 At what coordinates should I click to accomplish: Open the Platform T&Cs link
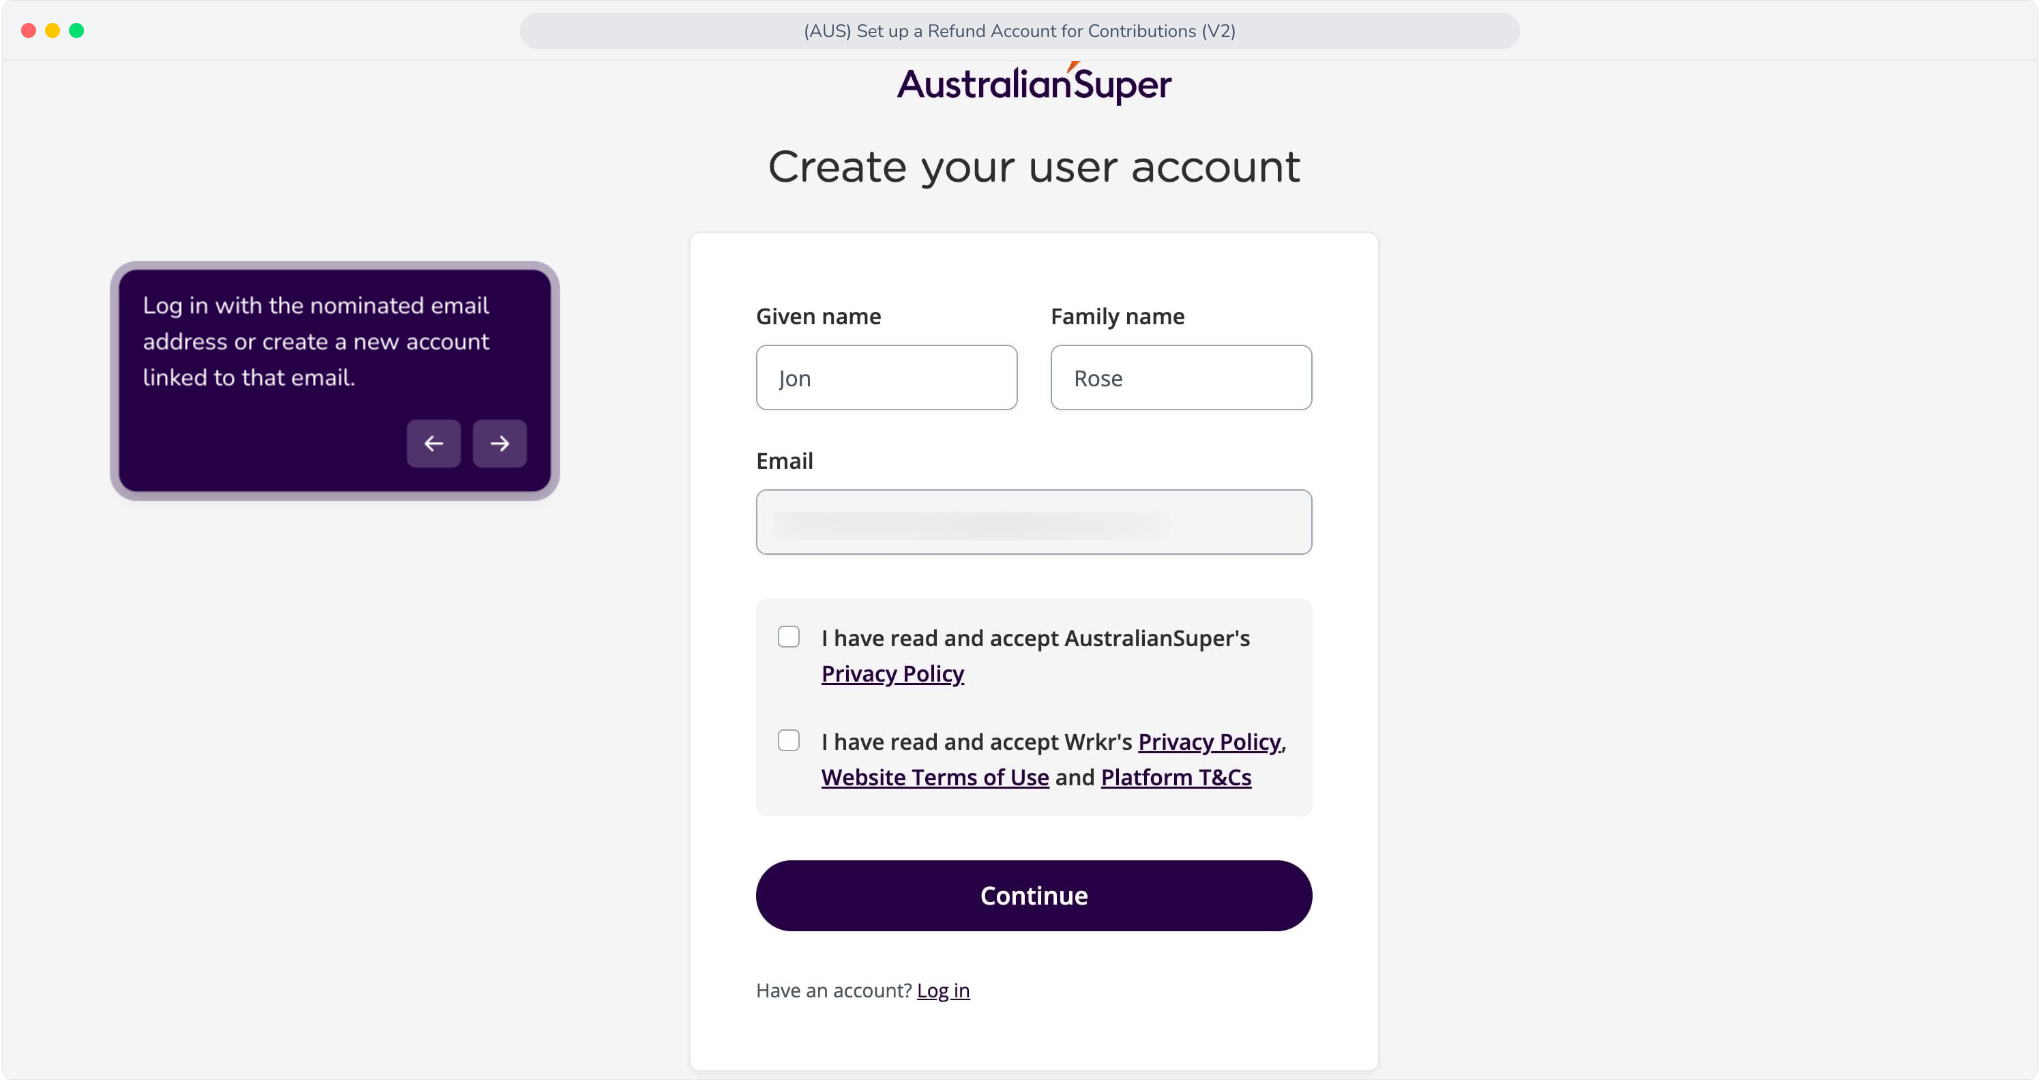tap(1176, 778)
